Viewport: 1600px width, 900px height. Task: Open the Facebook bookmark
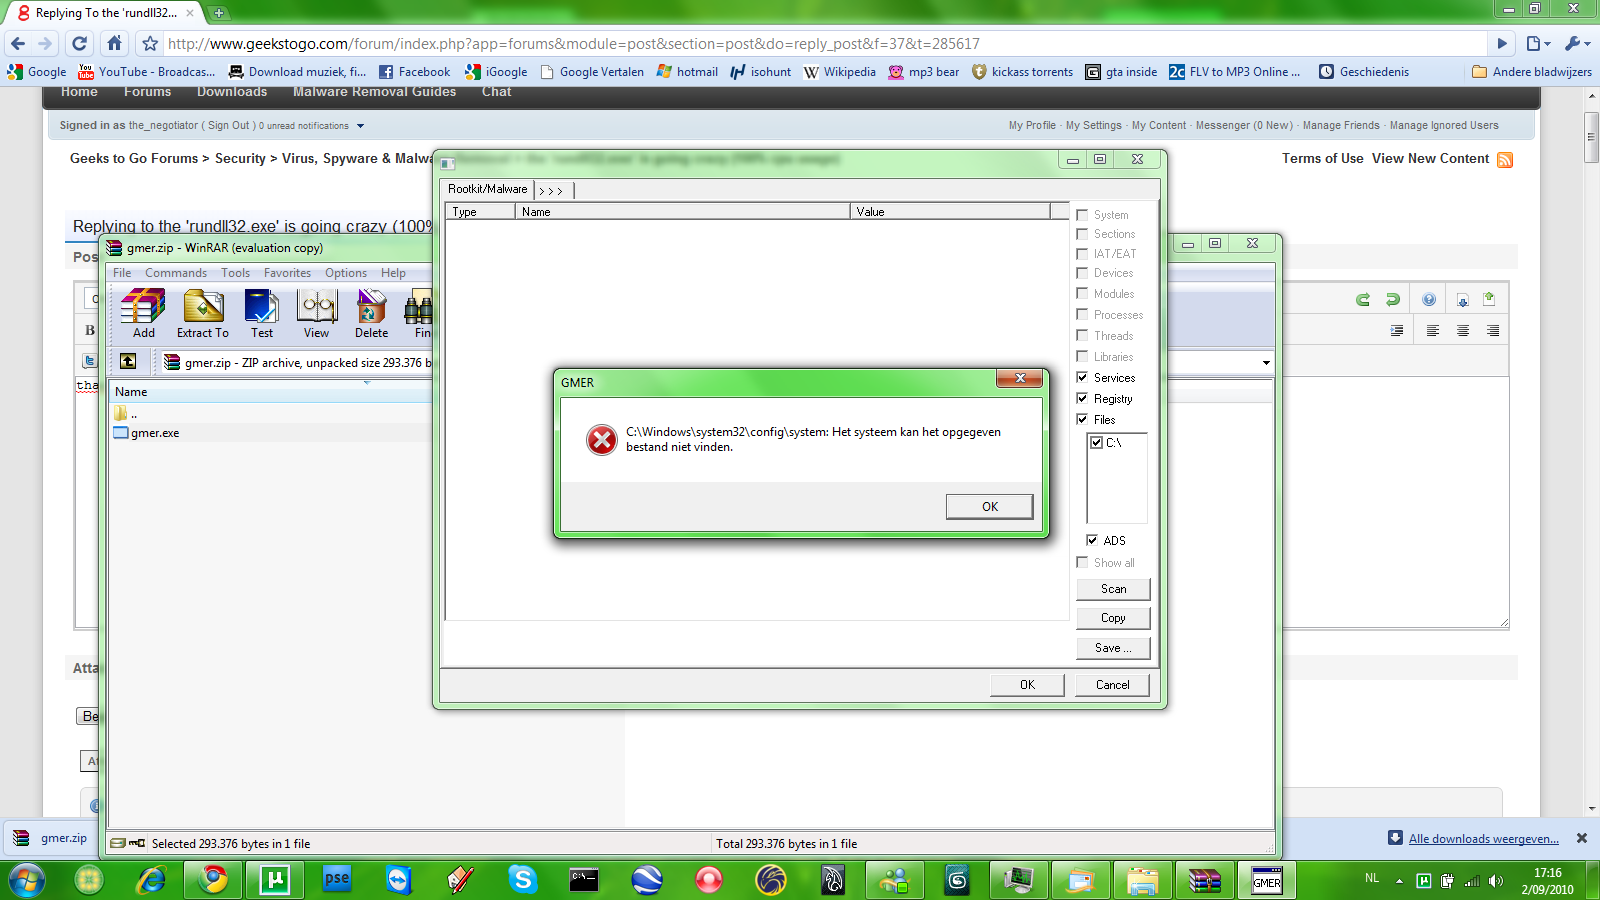[x=414, y=72]
